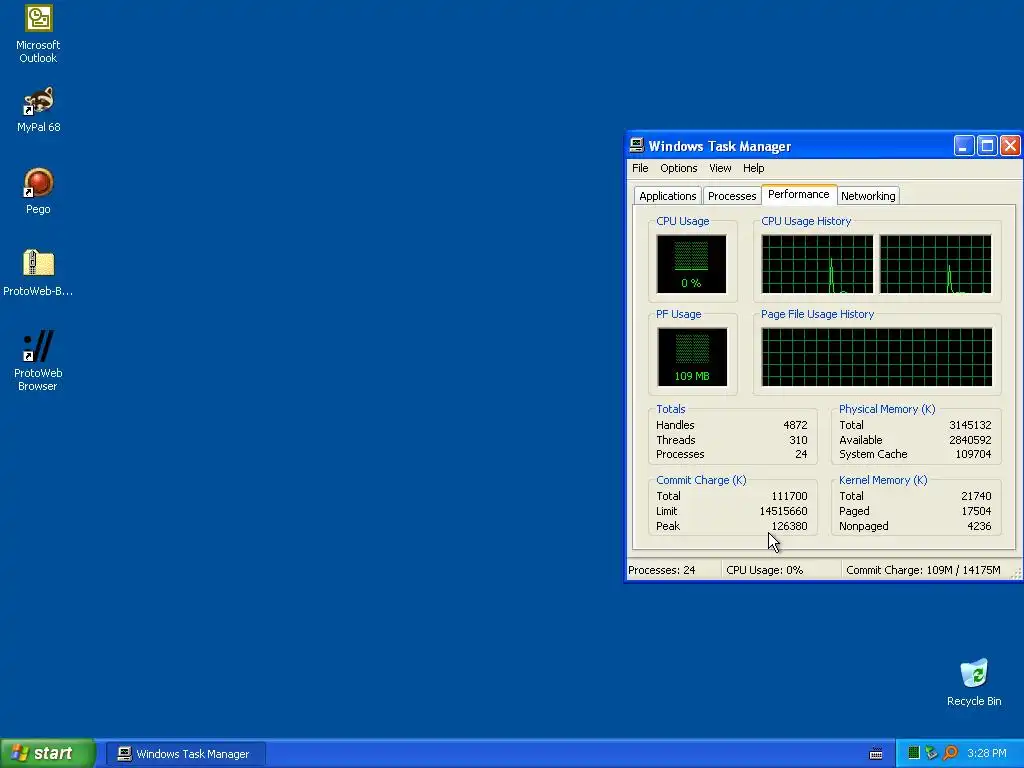Screen dimensions: 1024x768
Task: Select the Pego desktop shortcut
Action: 38,191
